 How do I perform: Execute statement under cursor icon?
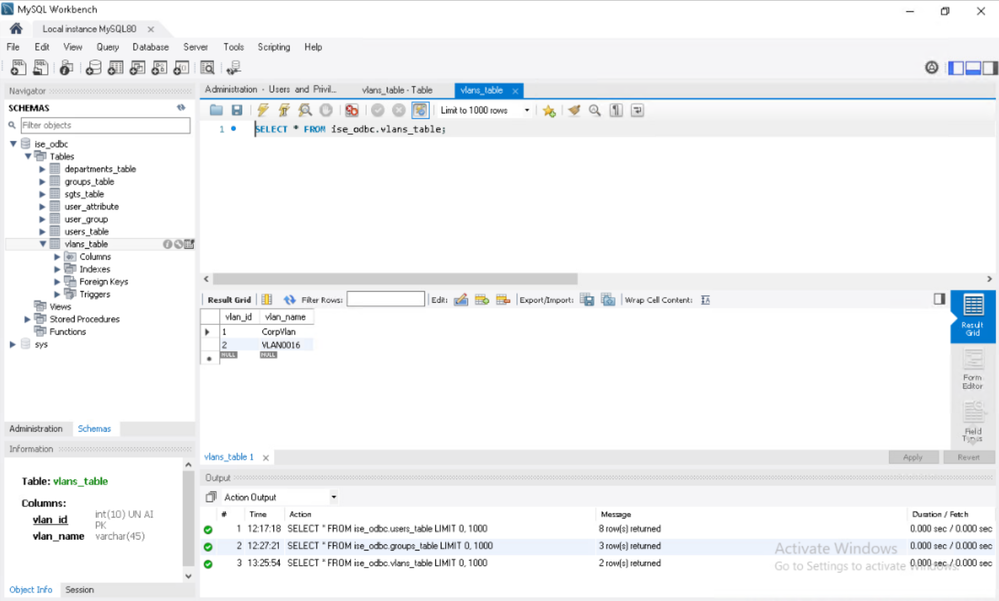coord(284,110)
